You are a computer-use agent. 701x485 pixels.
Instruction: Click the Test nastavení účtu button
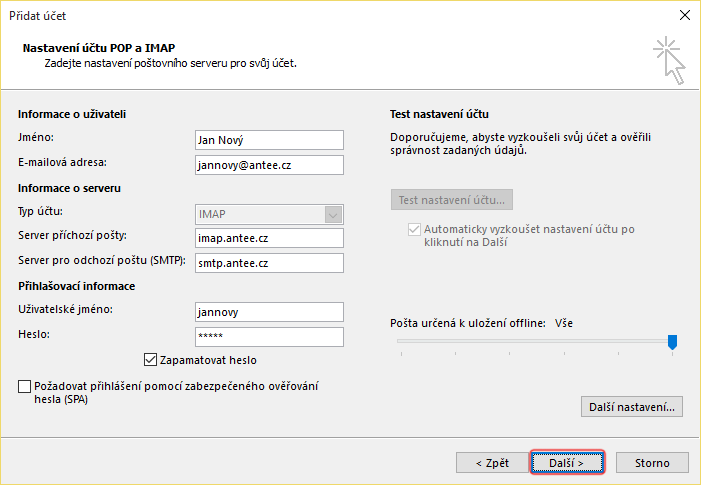point(452,200)
